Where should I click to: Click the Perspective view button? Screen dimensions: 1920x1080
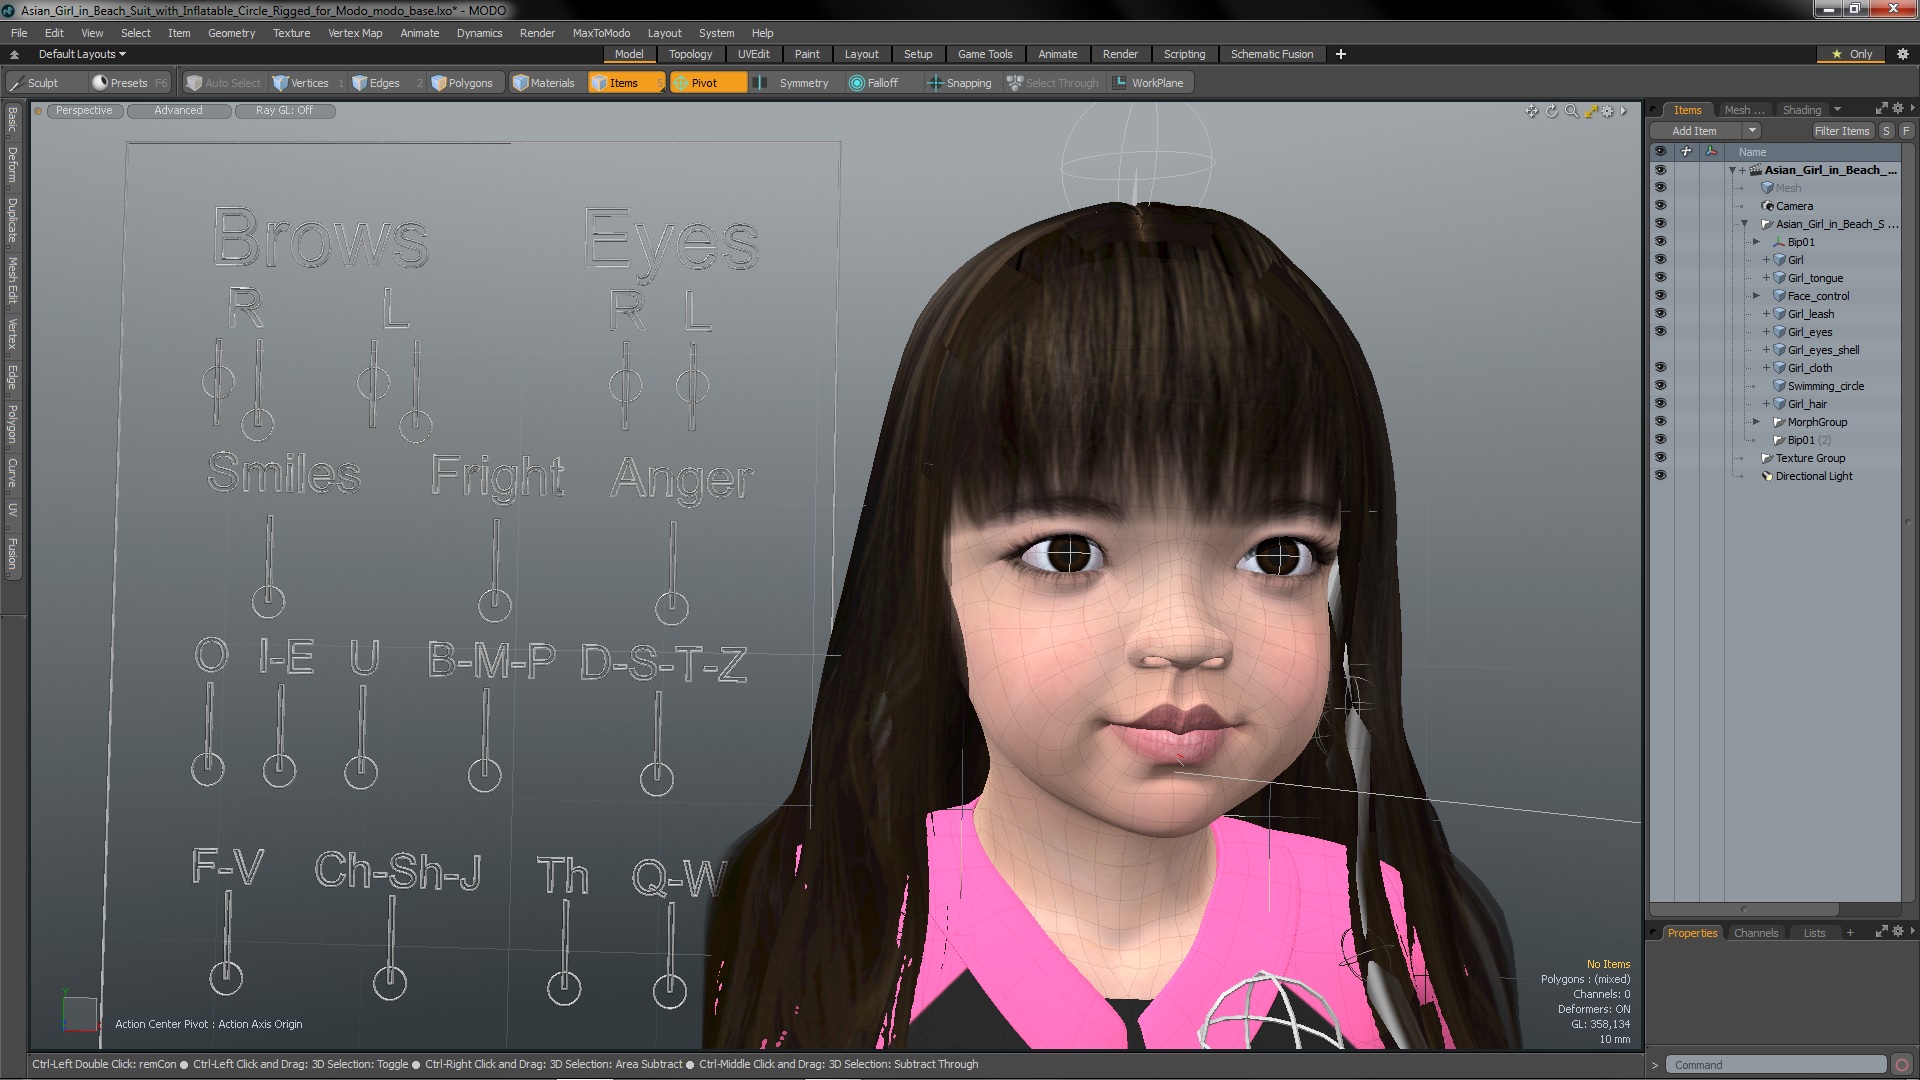point(84,111)
